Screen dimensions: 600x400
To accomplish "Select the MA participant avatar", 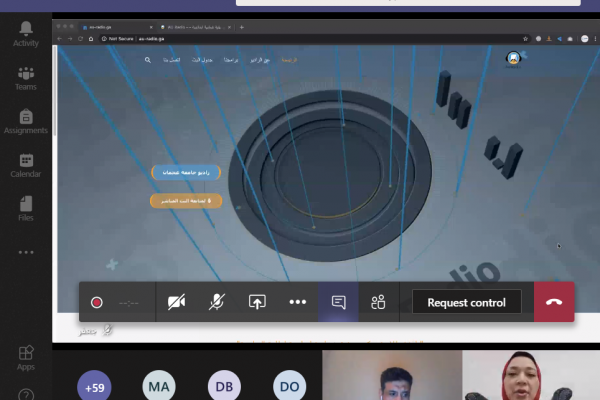I will pos(159,386).
